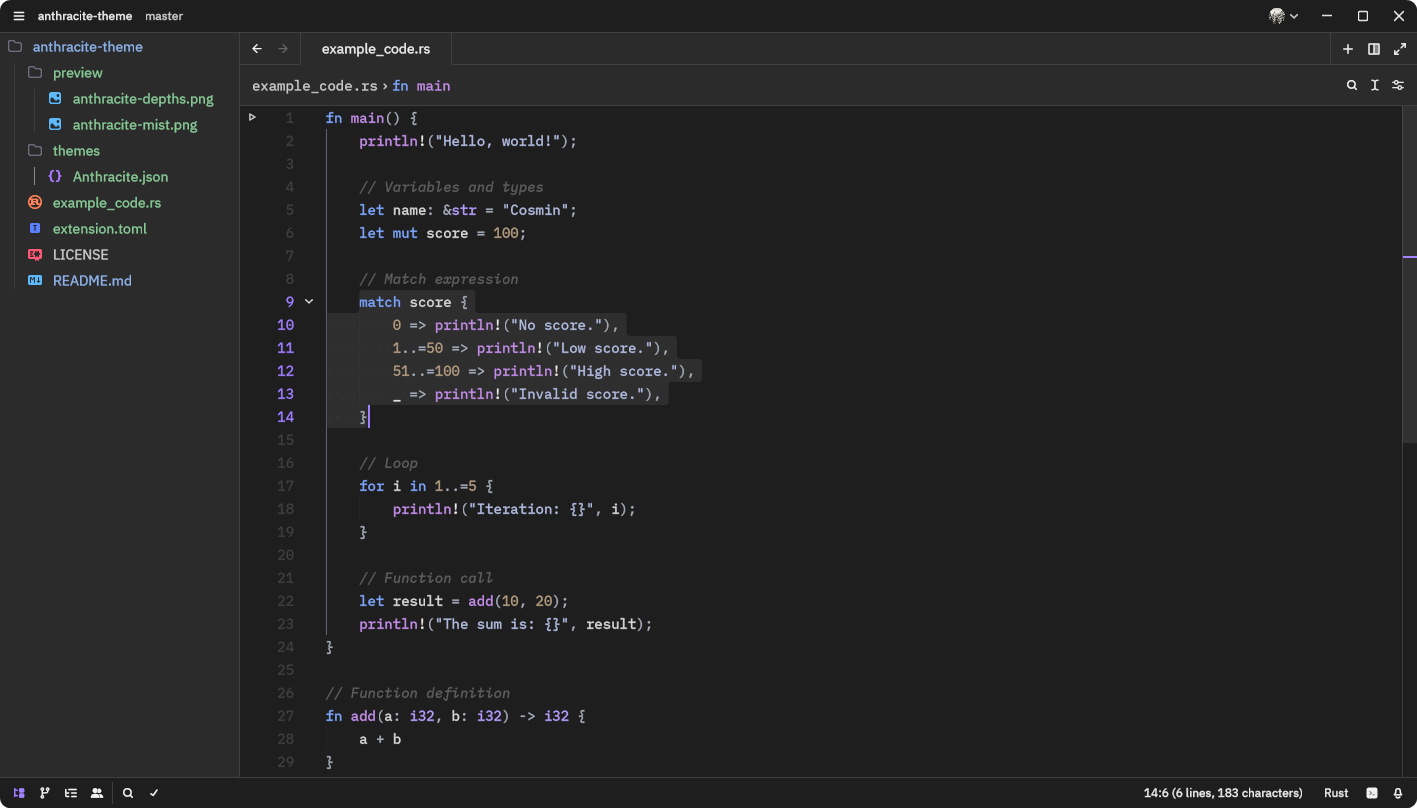Image resolution: width=1417 pixels, height=808 pixels.
Task: Open the hamburger application menu
Action: [x=18, y=16]
